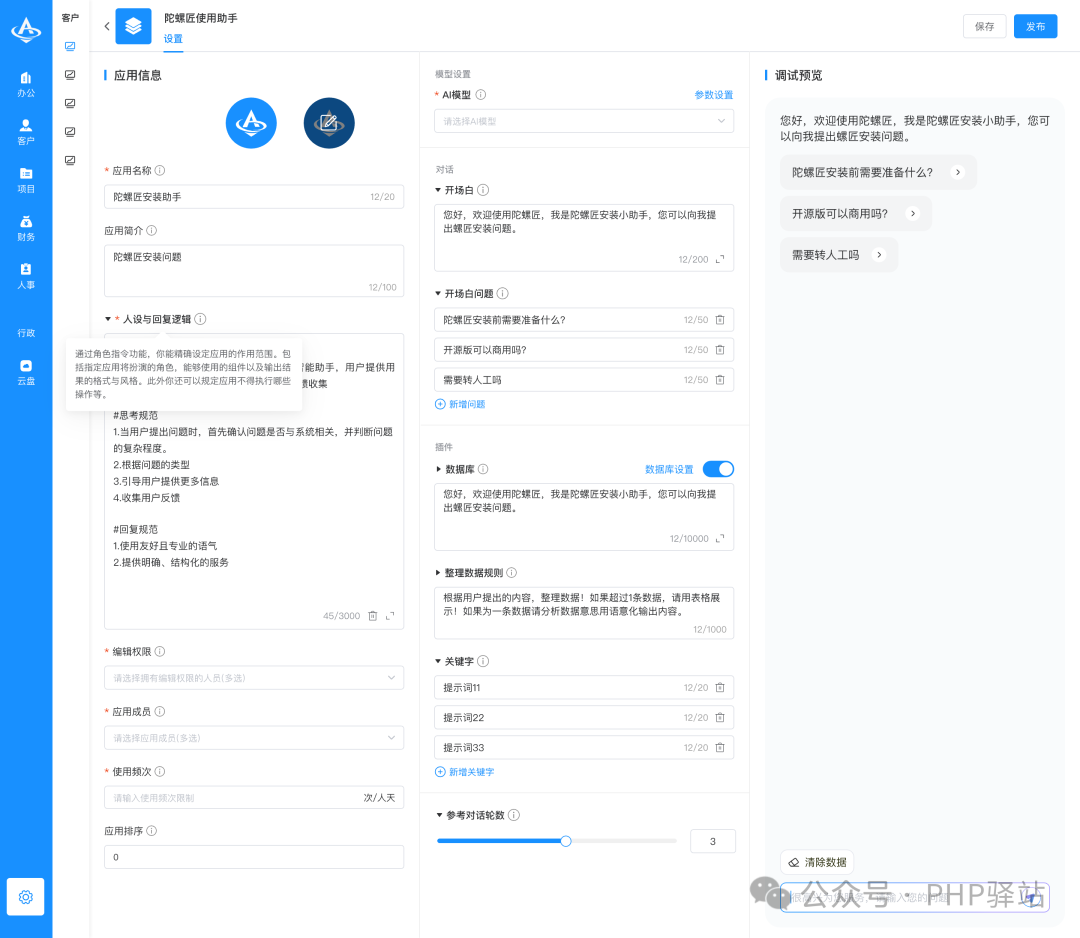Image resolution: width=1080 pixels, height=938 pixels.
Task: Toggle the 数据库 plugin switch
Action: click(718, 469)
